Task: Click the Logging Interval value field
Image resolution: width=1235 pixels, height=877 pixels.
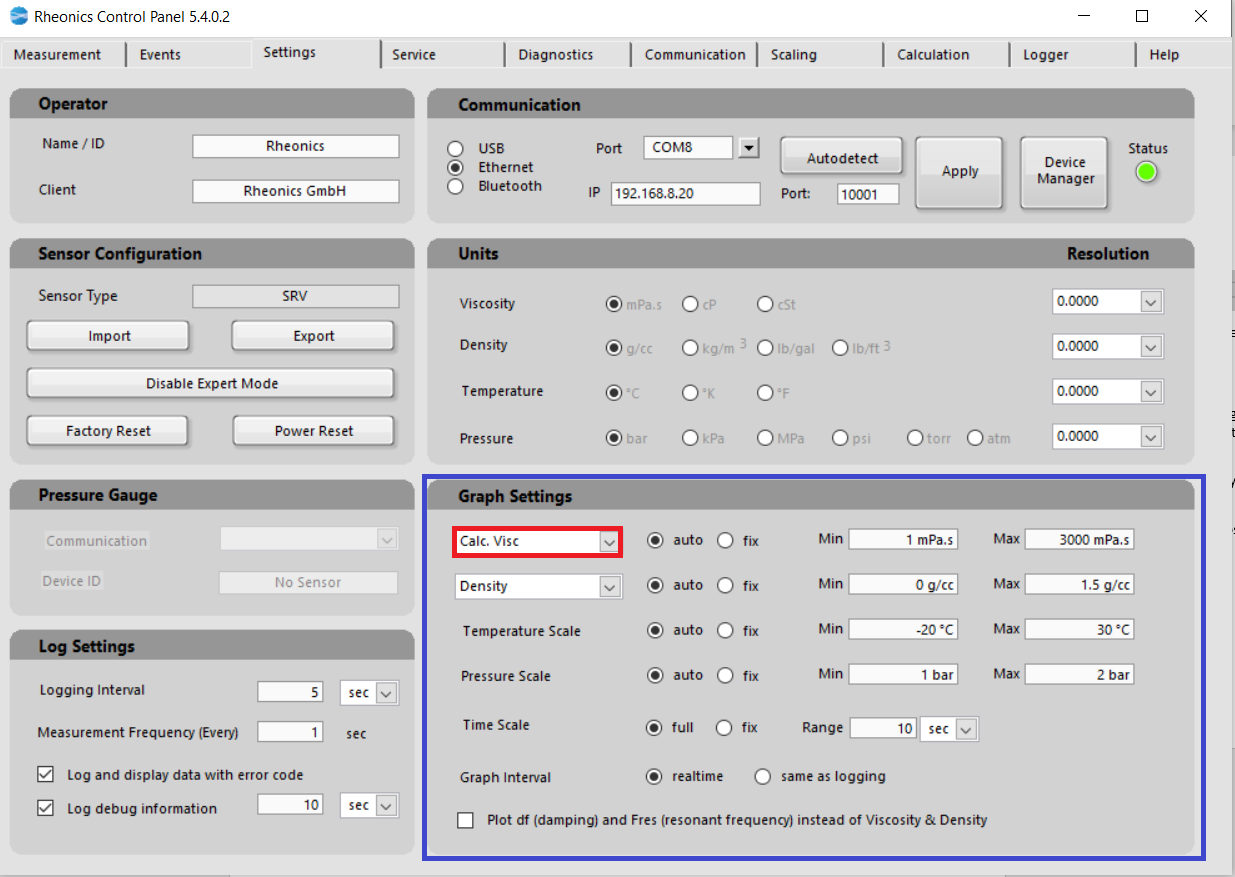Action: (290, 692)
